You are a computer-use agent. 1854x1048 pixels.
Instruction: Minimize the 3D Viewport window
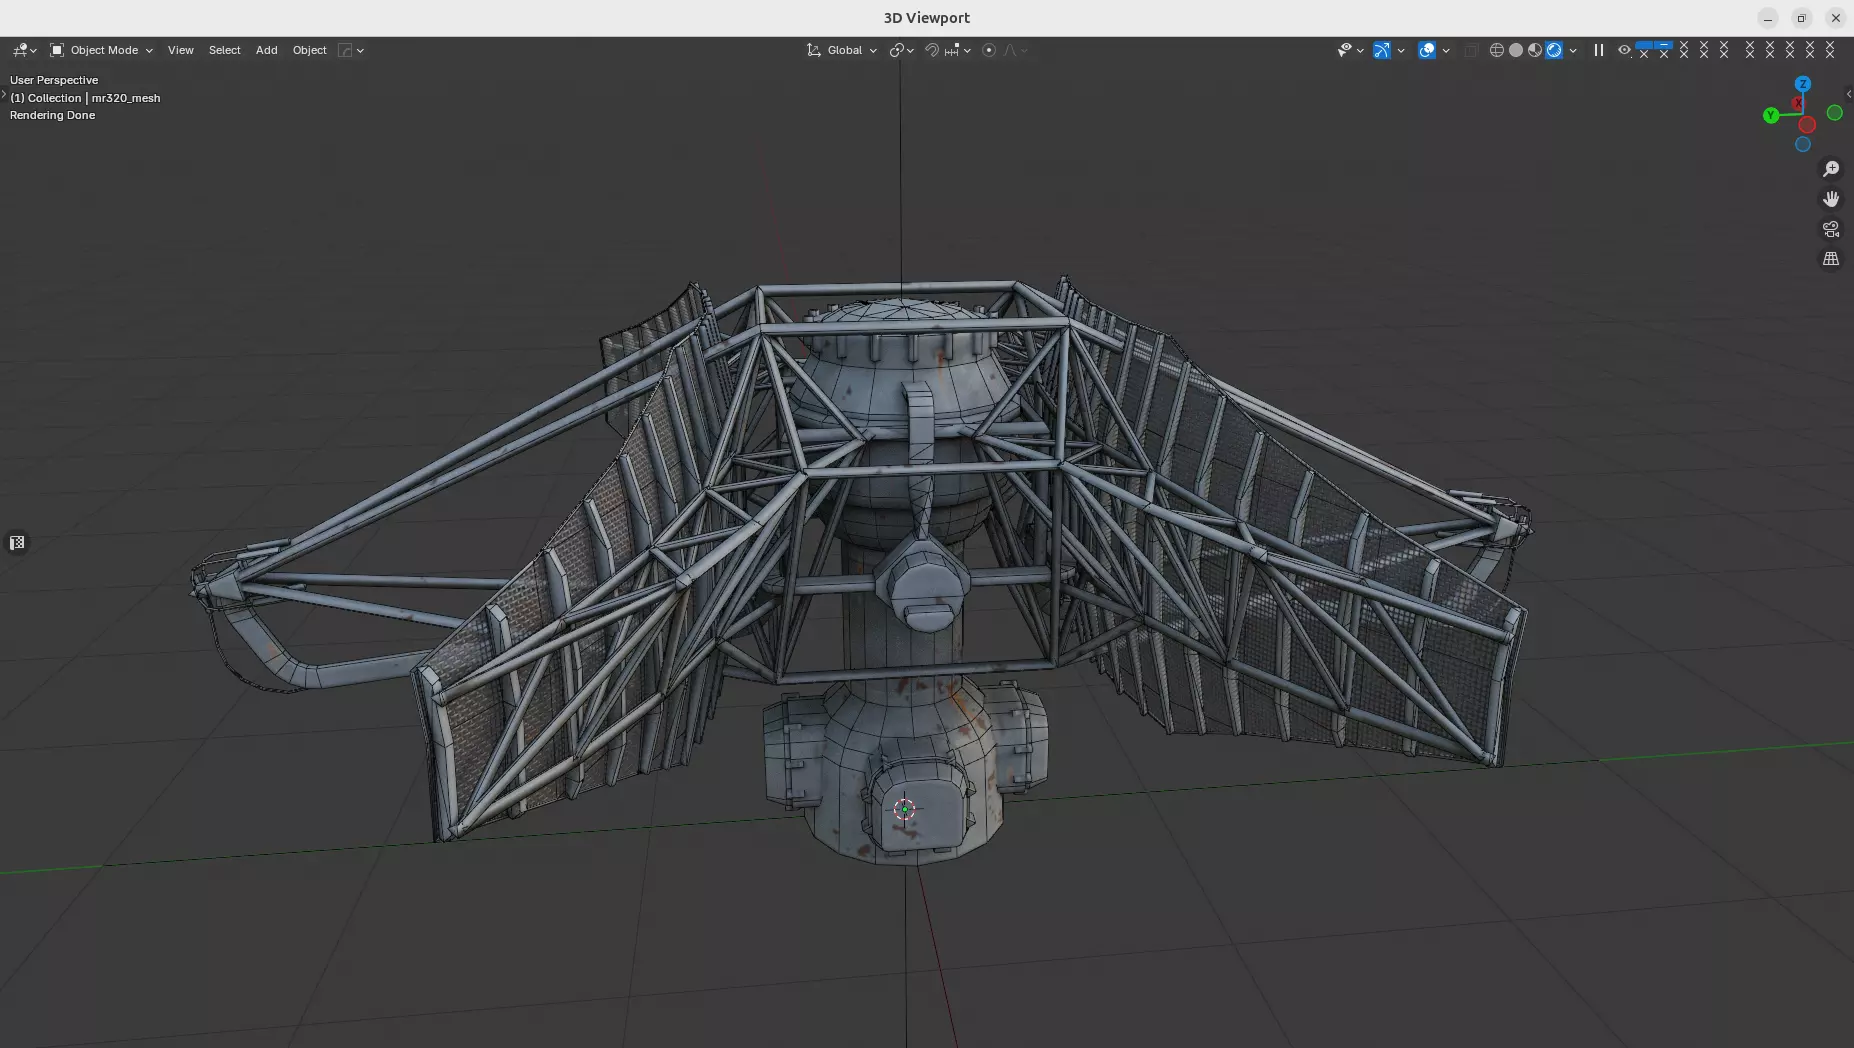tap(1768, 18)
